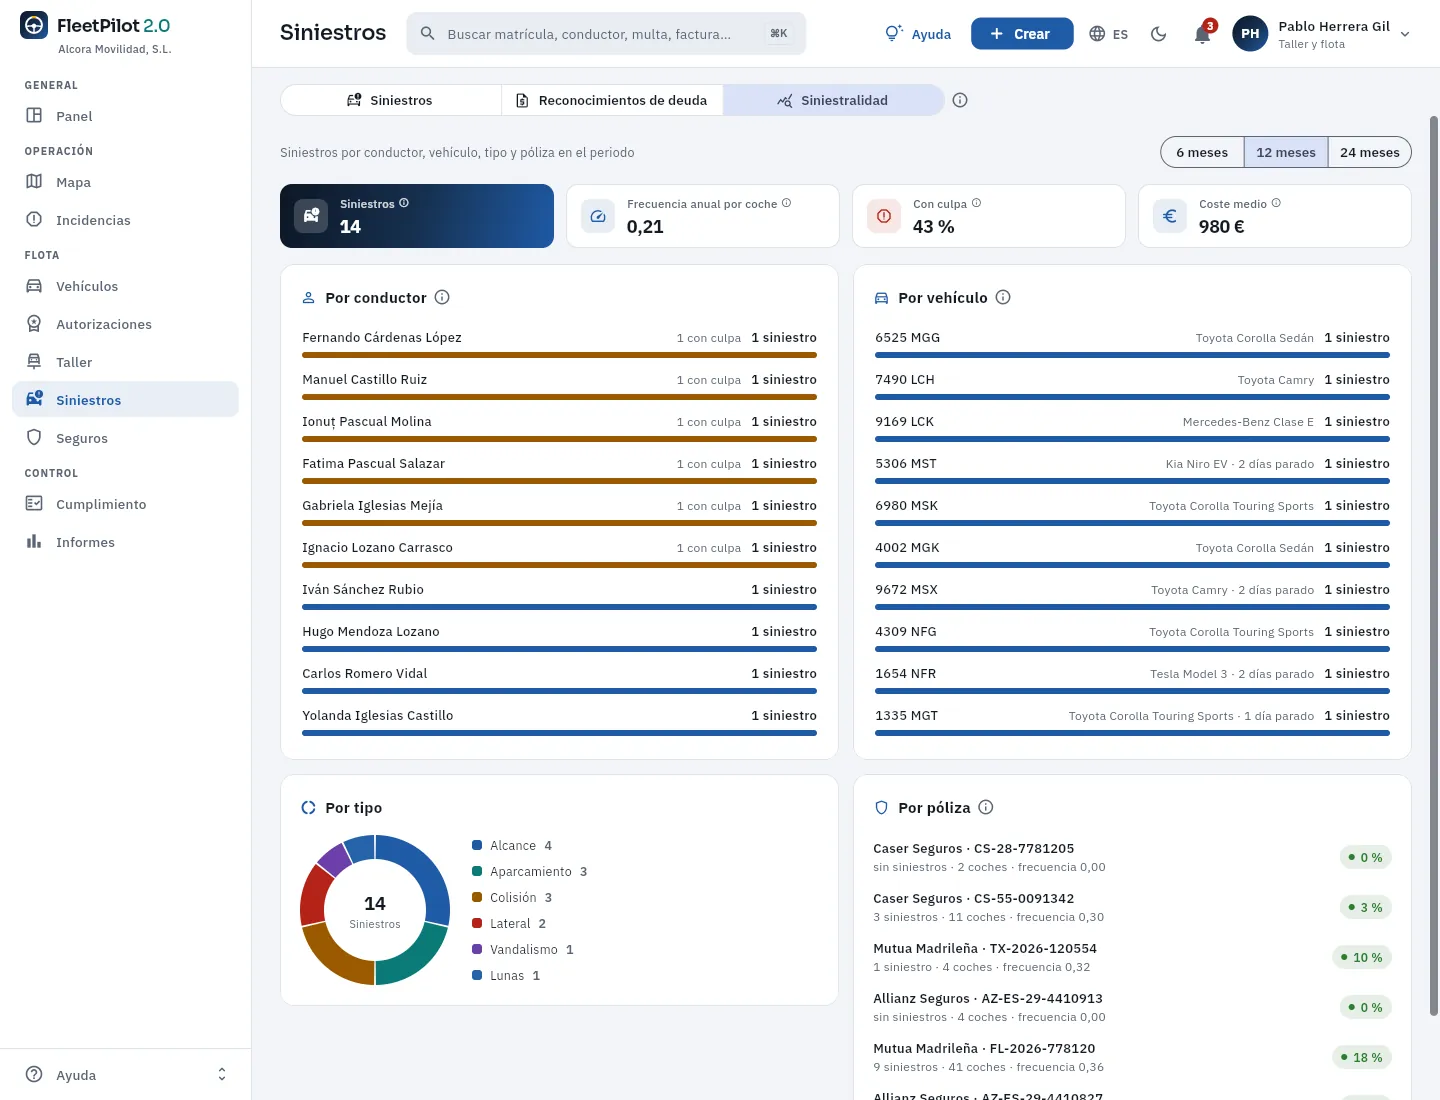Click the Autorizaciones badge icon
This screenshot has width=1440, height=1100.
click(34, 324)
